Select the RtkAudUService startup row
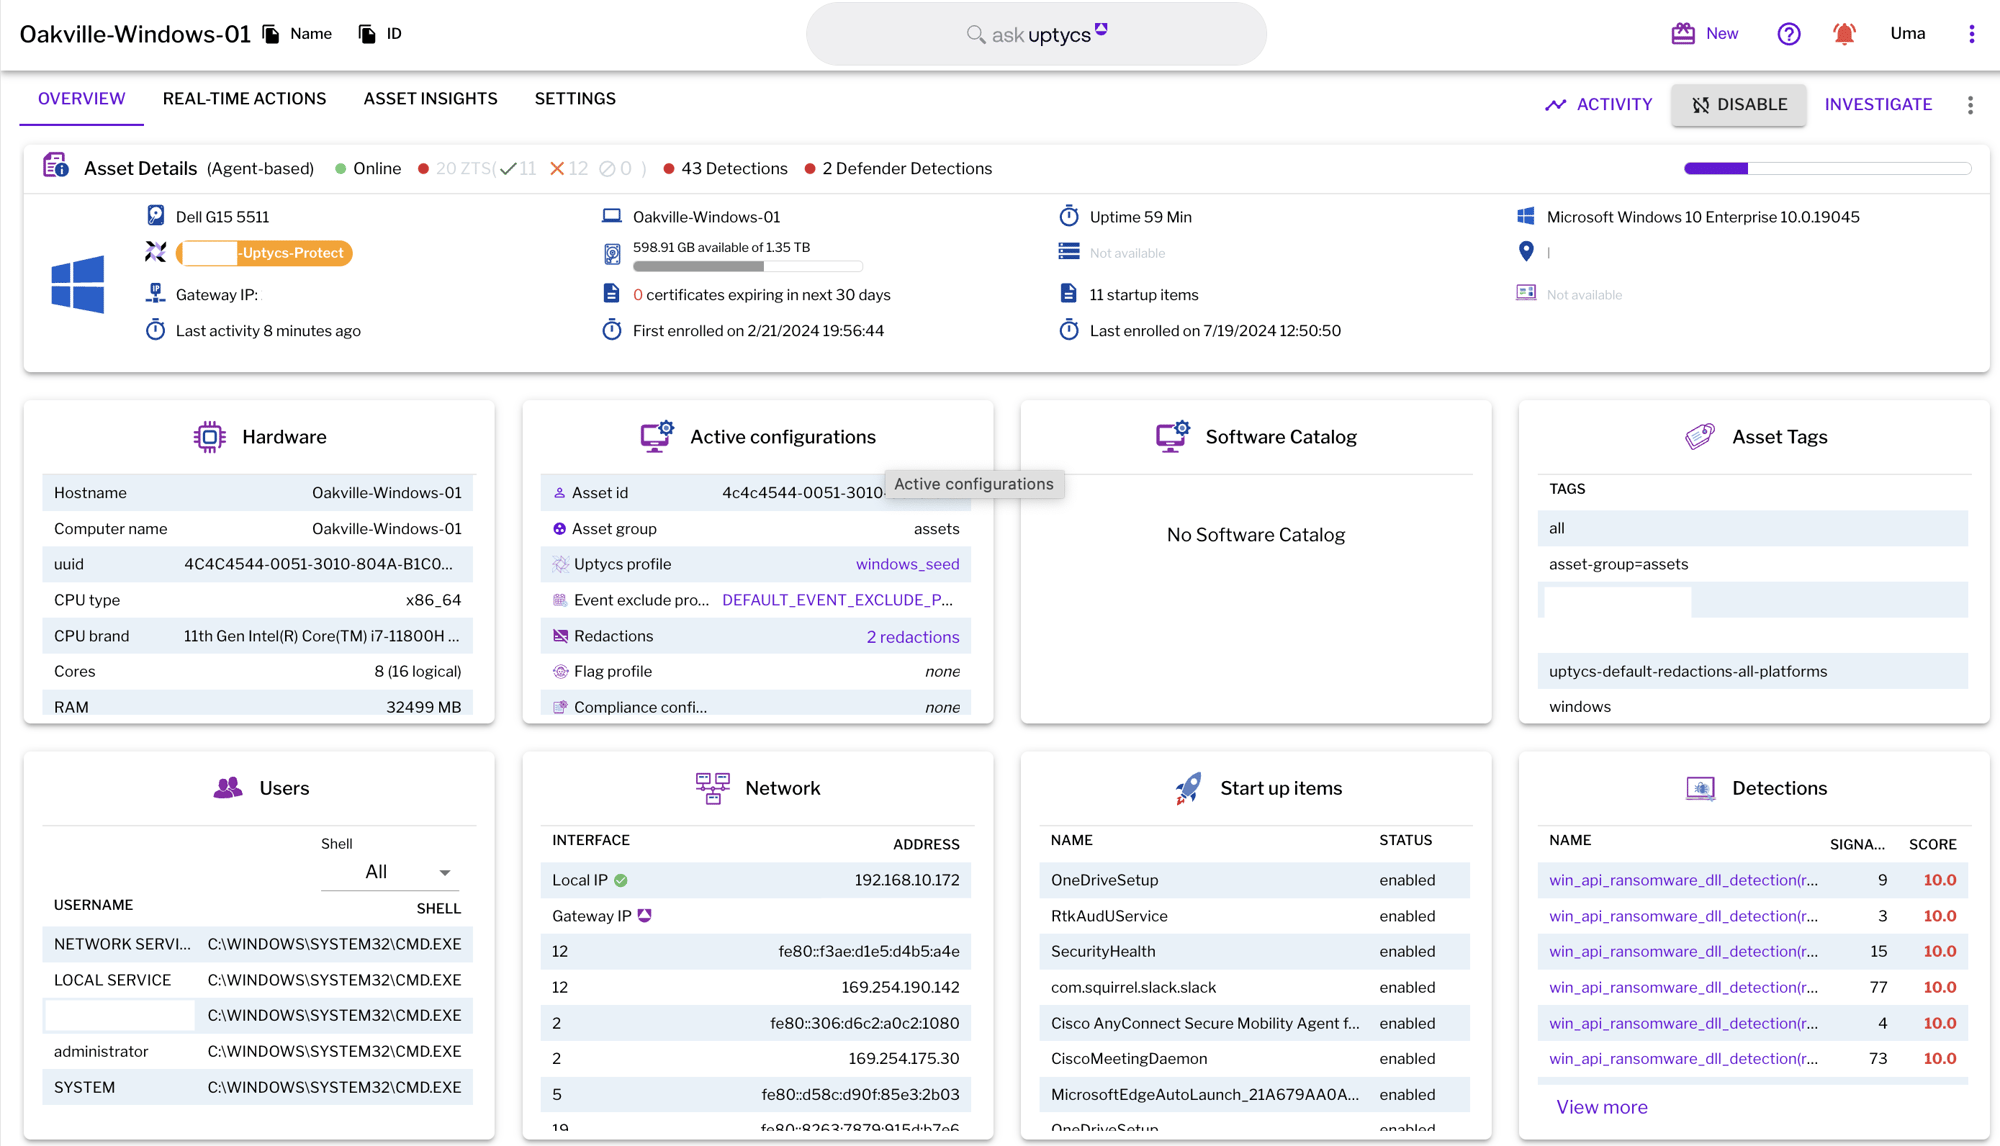The height and width of the screenshot is (1146, 2000). point(1254,916)
